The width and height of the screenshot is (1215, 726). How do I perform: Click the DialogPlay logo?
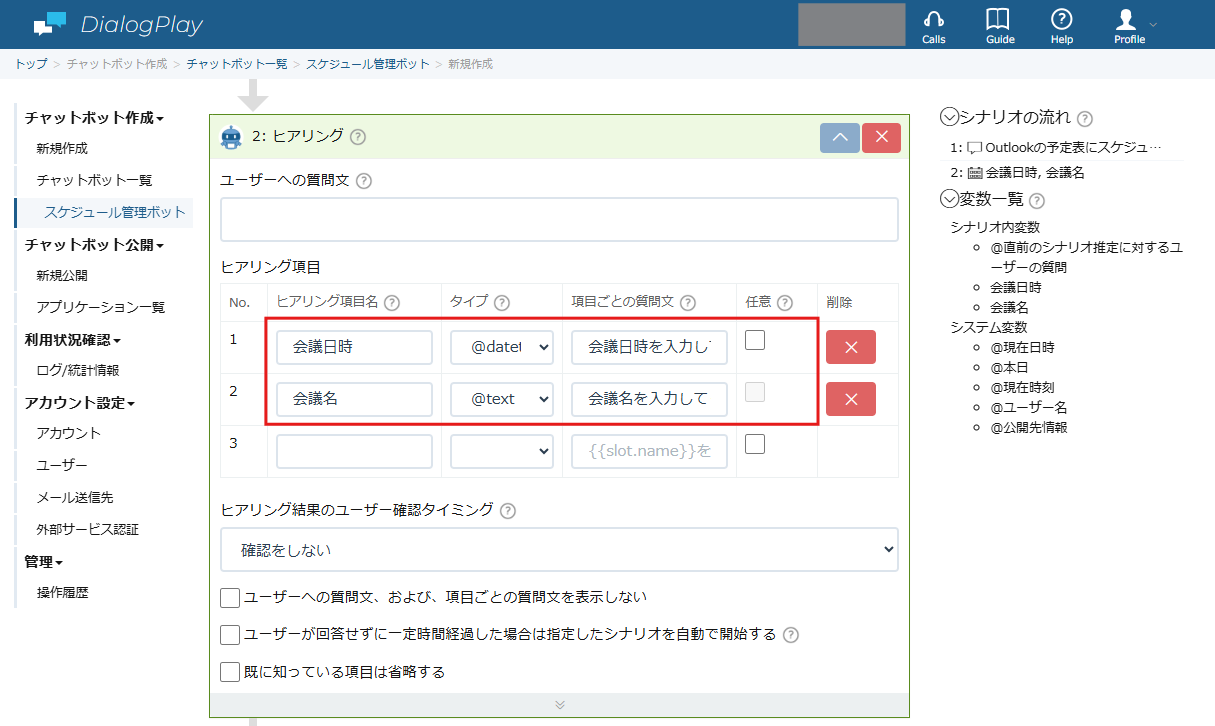click(x=117, y=25)
